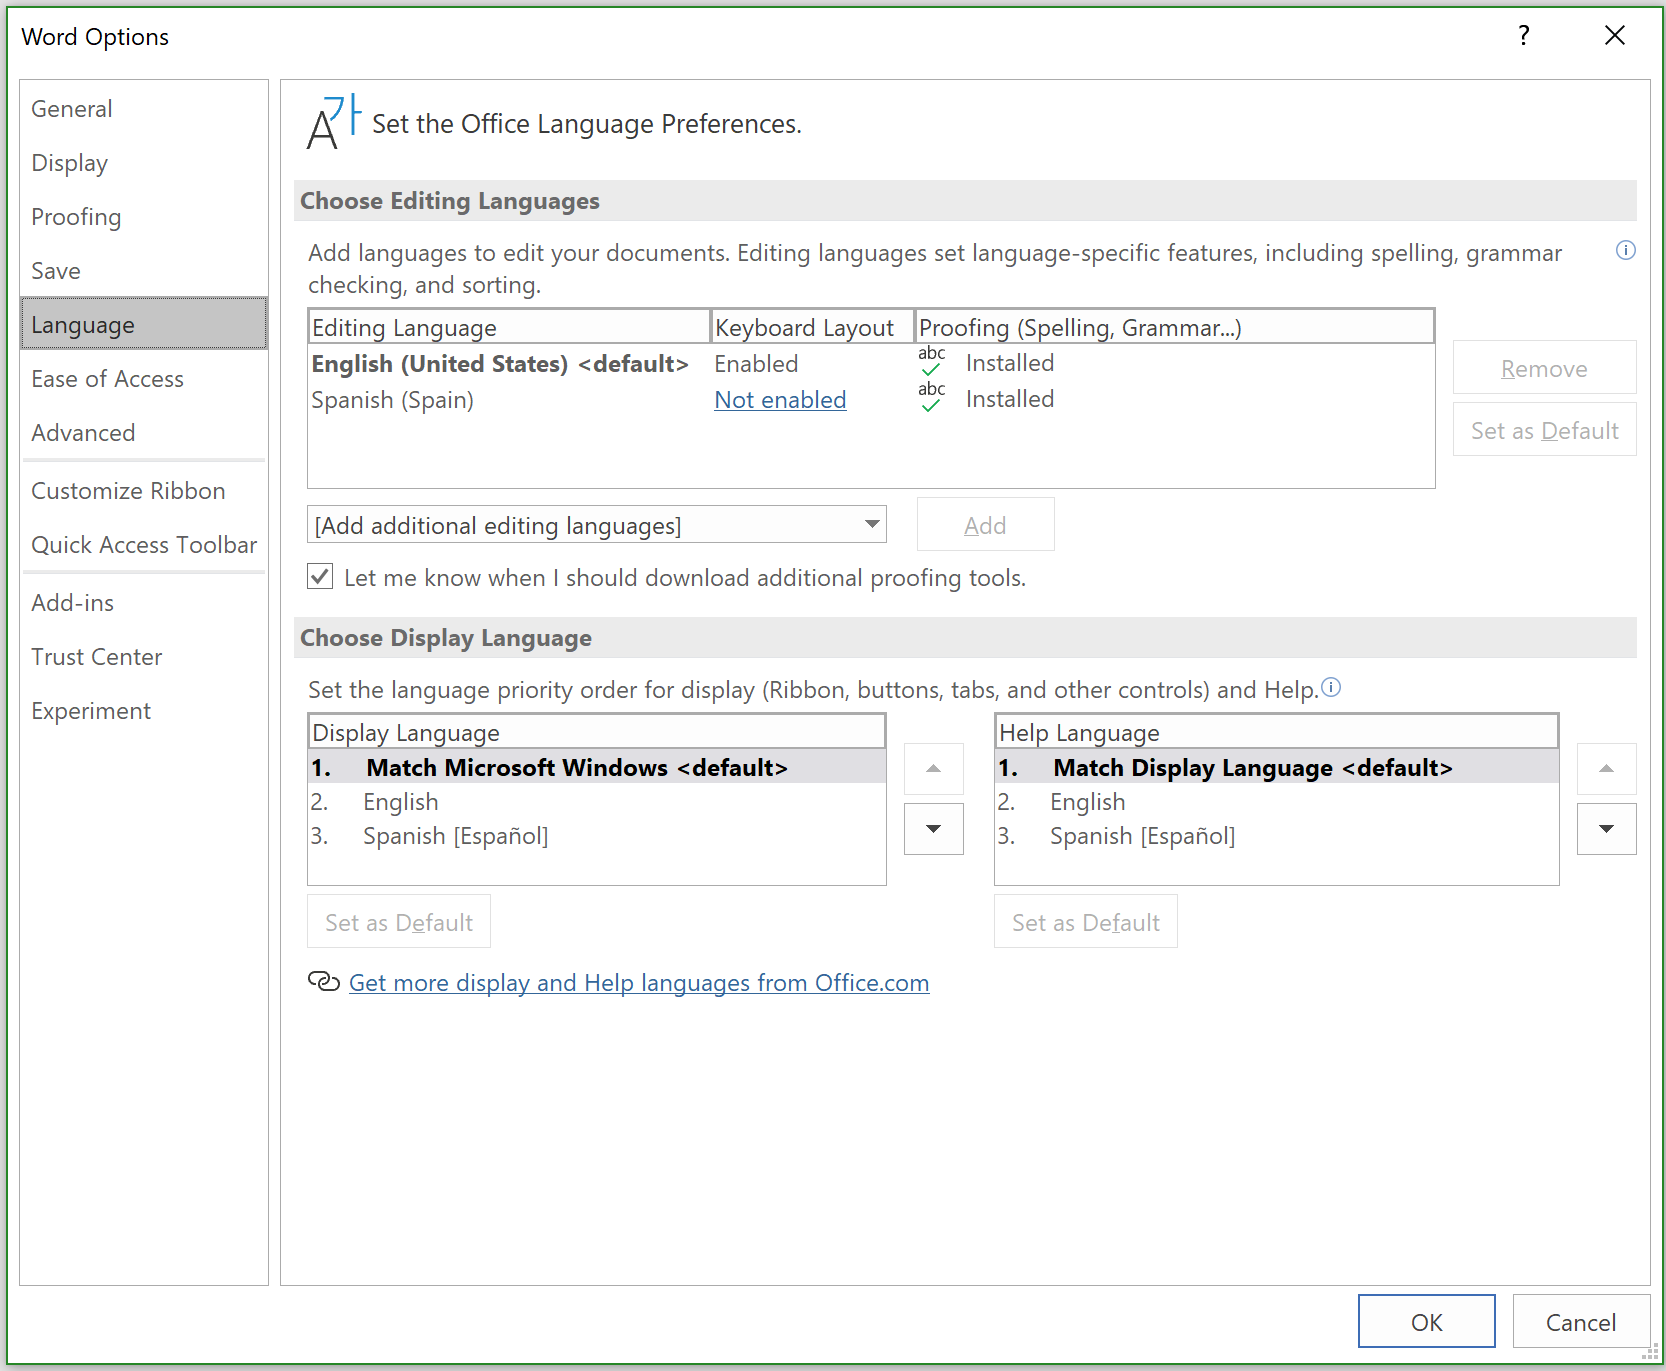Screen dimensions: 1666x1371
Task: Click the Office Language Preferences header icon
Action: (x=330, y=123)
